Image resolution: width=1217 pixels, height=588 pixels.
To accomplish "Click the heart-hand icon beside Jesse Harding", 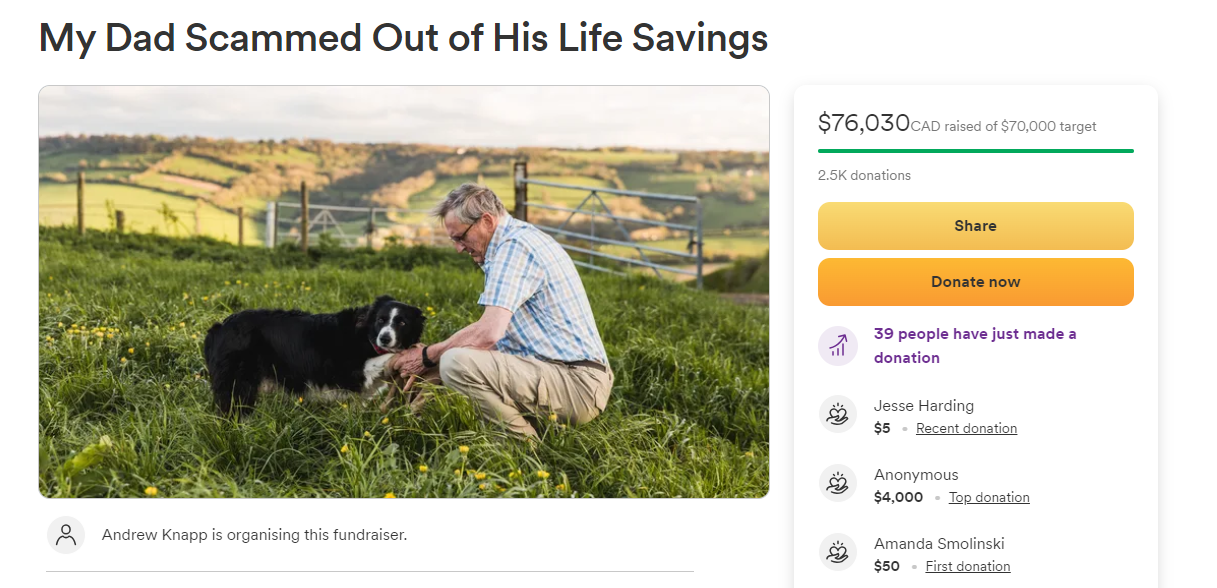I will (x=838, y=414).
